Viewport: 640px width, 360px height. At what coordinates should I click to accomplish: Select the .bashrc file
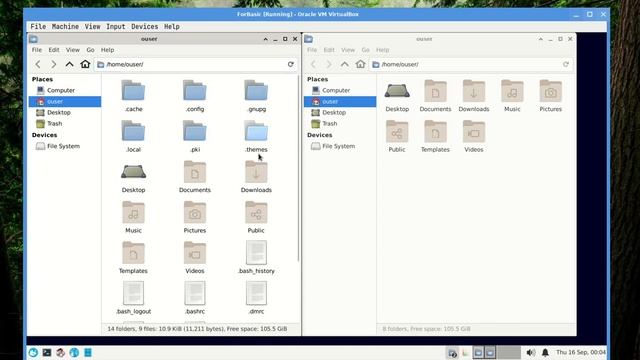pos(195,298)
